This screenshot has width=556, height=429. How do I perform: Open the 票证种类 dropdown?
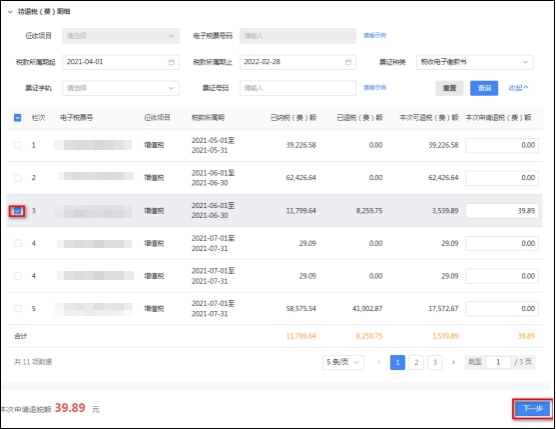point(475,62)
